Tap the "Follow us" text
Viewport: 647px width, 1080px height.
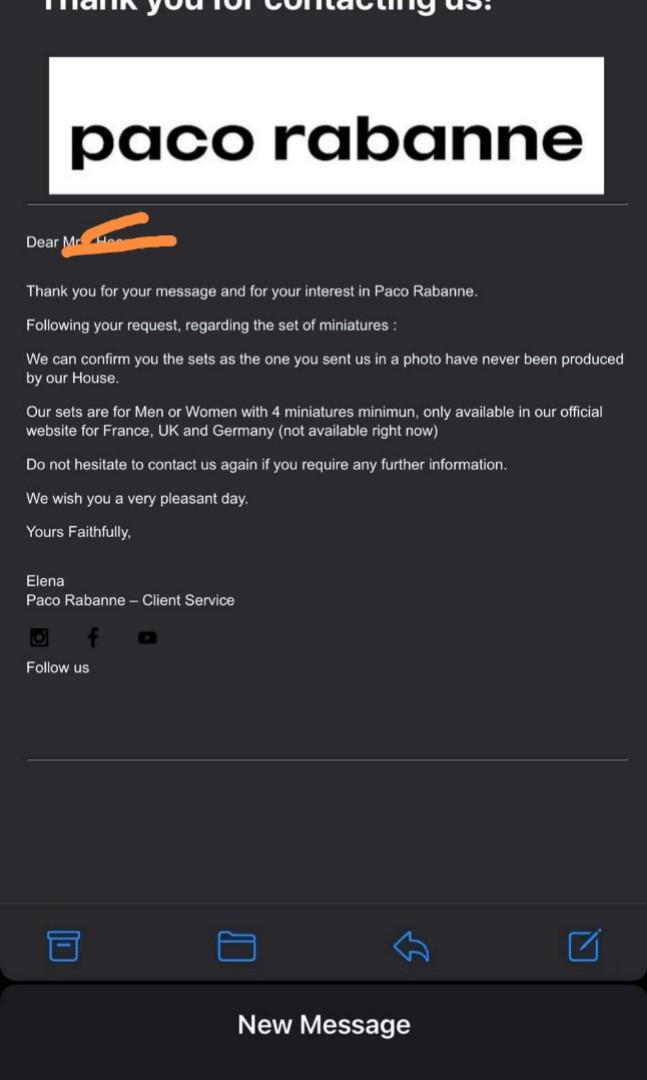click(x=58, y=667)
